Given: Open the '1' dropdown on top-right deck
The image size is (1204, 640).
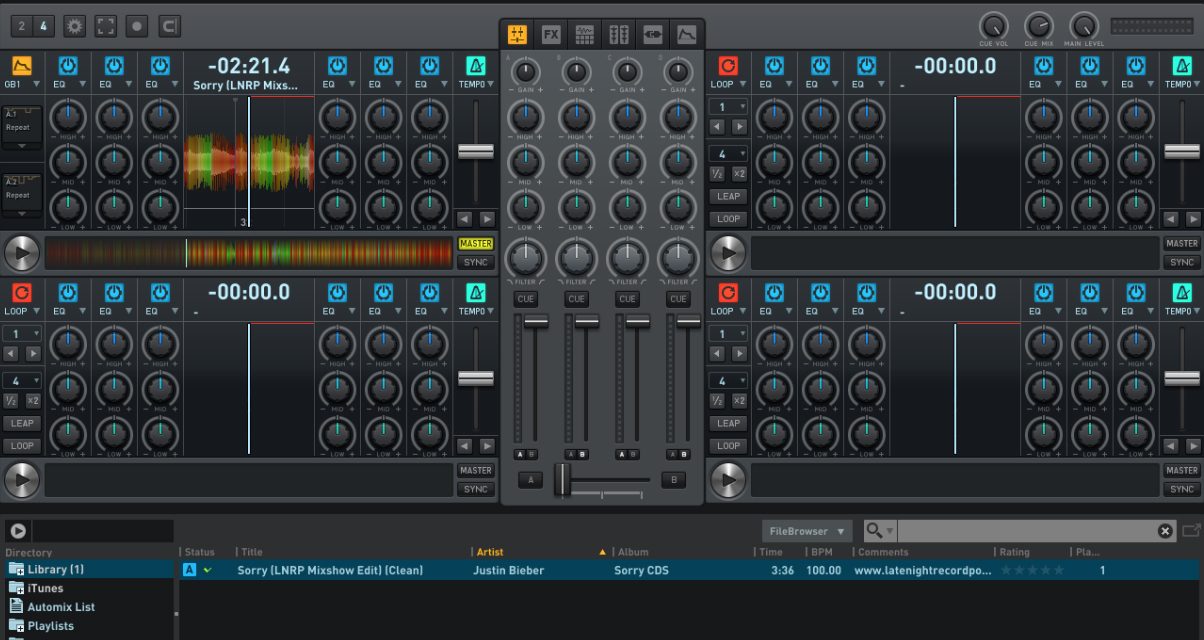Looking at the screenshot, I should [x=728, y=107].
